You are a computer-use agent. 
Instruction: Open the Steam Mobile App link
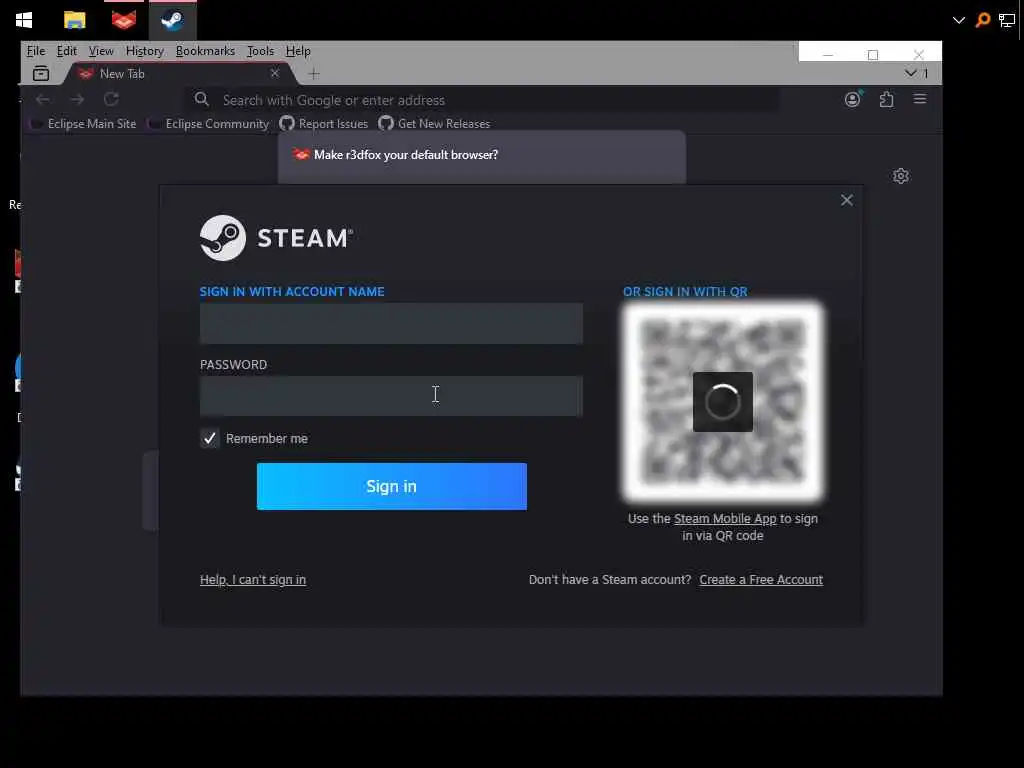725,519
